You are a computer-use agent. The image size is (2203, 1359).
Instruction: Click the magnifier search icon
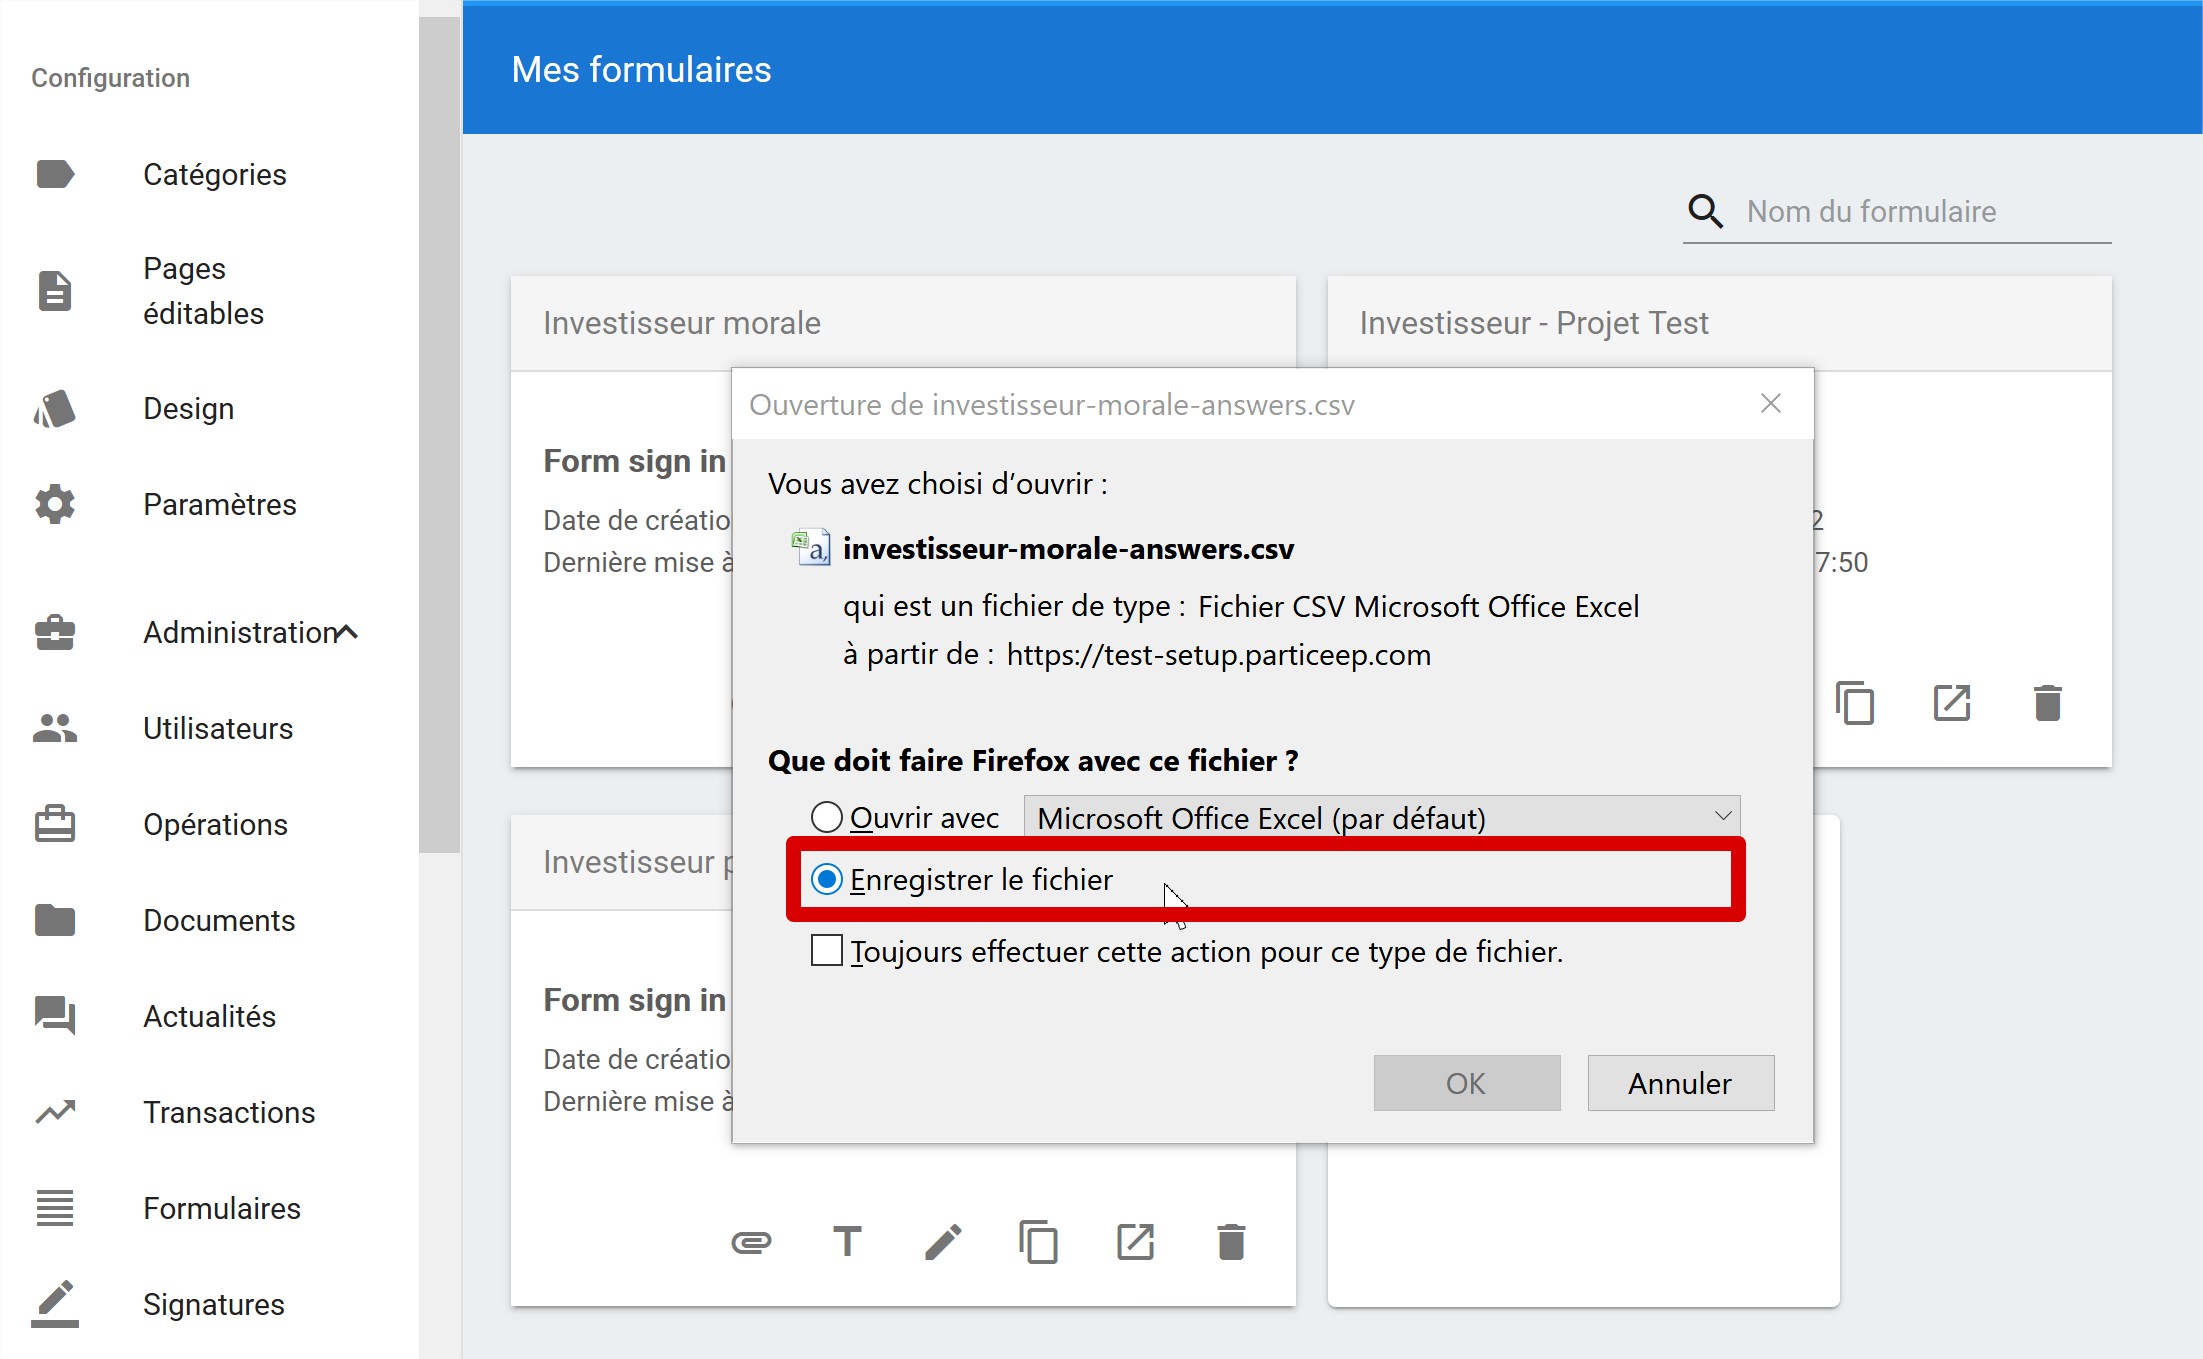click(x=1706, y=211)
